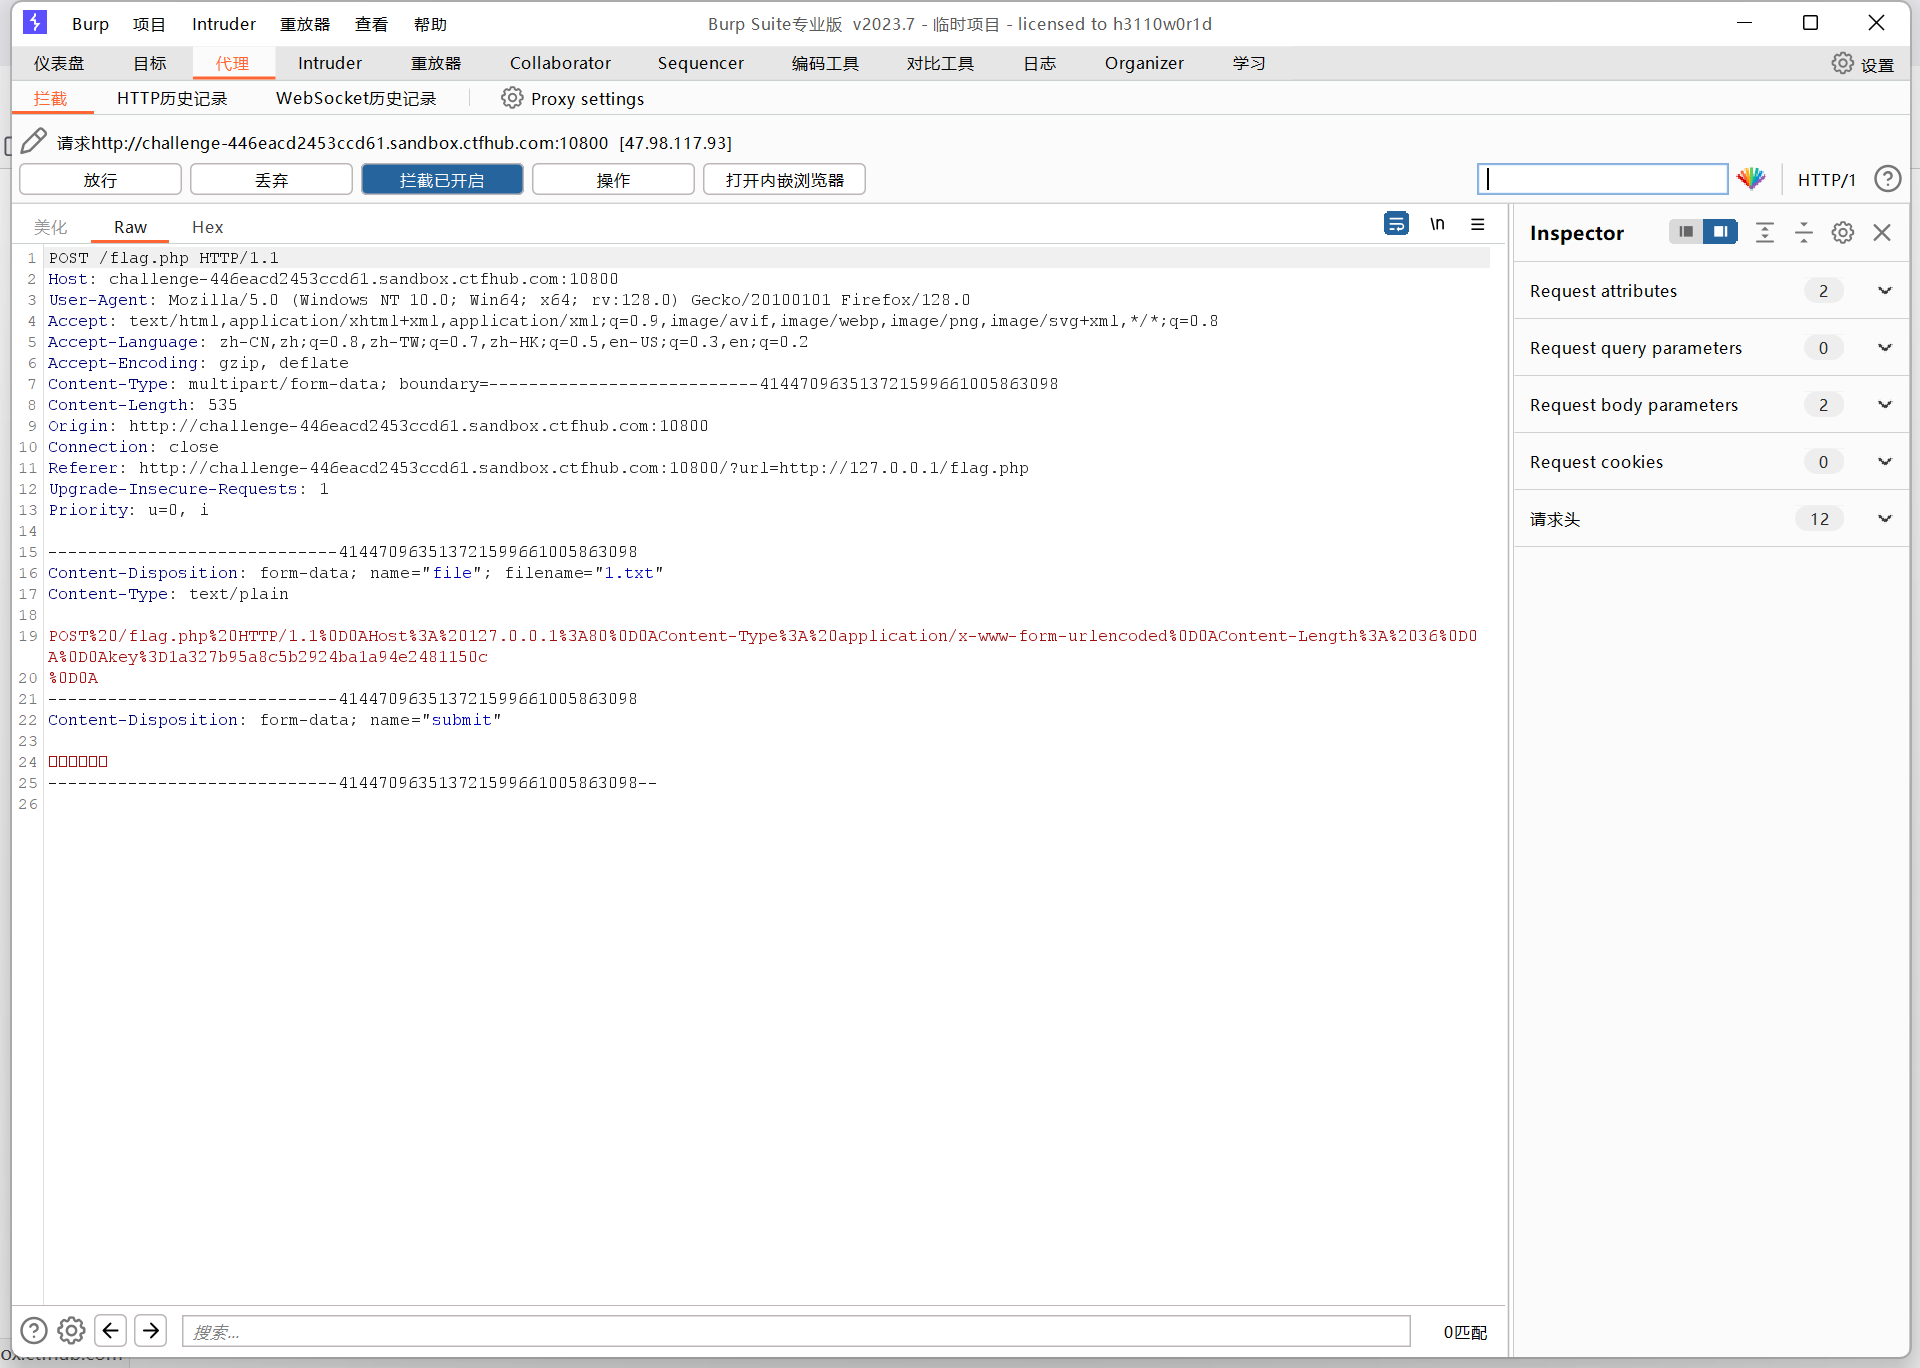Open the Collaborator tab
The image size is (1920, 1368).
560,63
